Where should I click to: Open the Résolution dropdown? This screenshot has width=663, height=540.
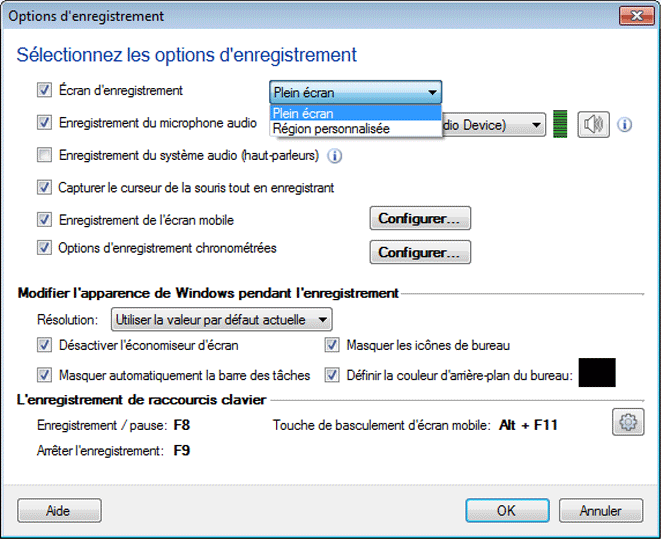click(x=221, y=320)
